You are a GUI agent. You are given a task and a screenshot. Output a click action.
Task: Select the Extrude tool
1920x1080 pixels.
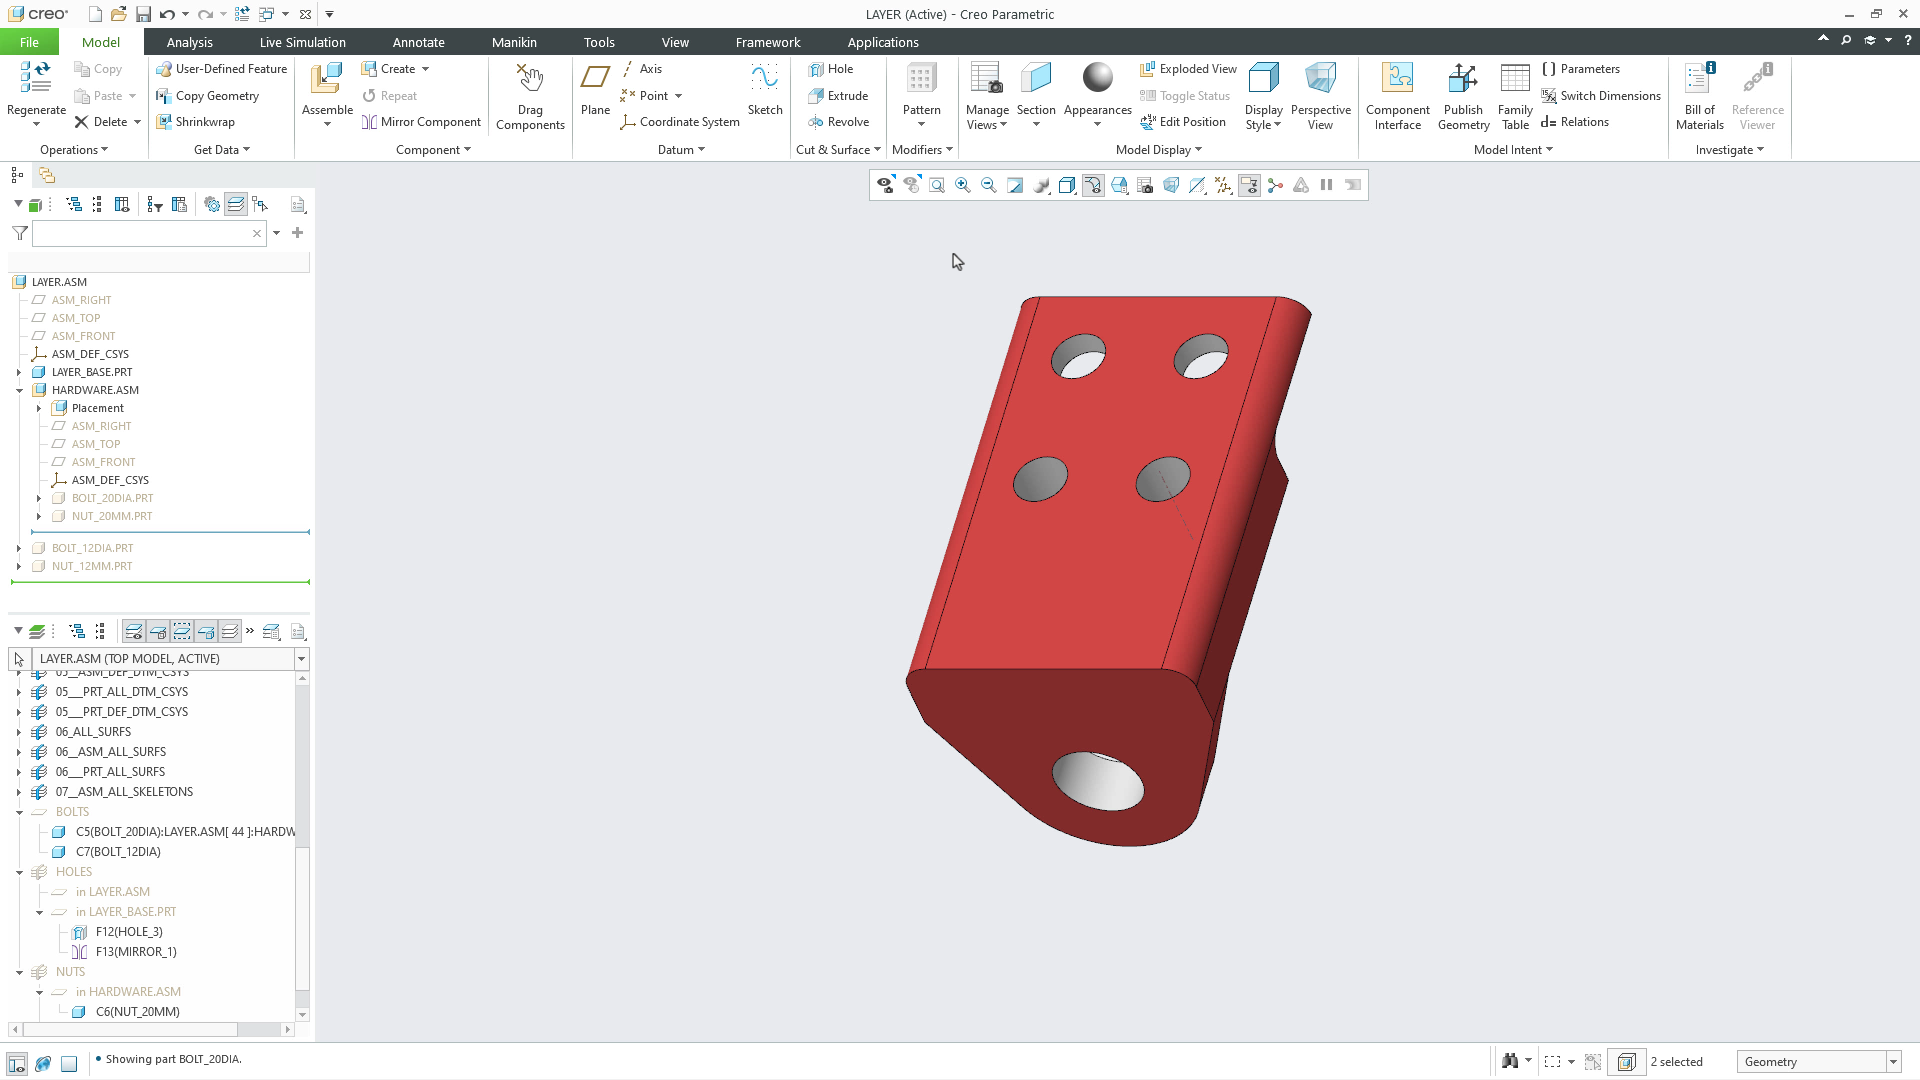click(838, 96)
